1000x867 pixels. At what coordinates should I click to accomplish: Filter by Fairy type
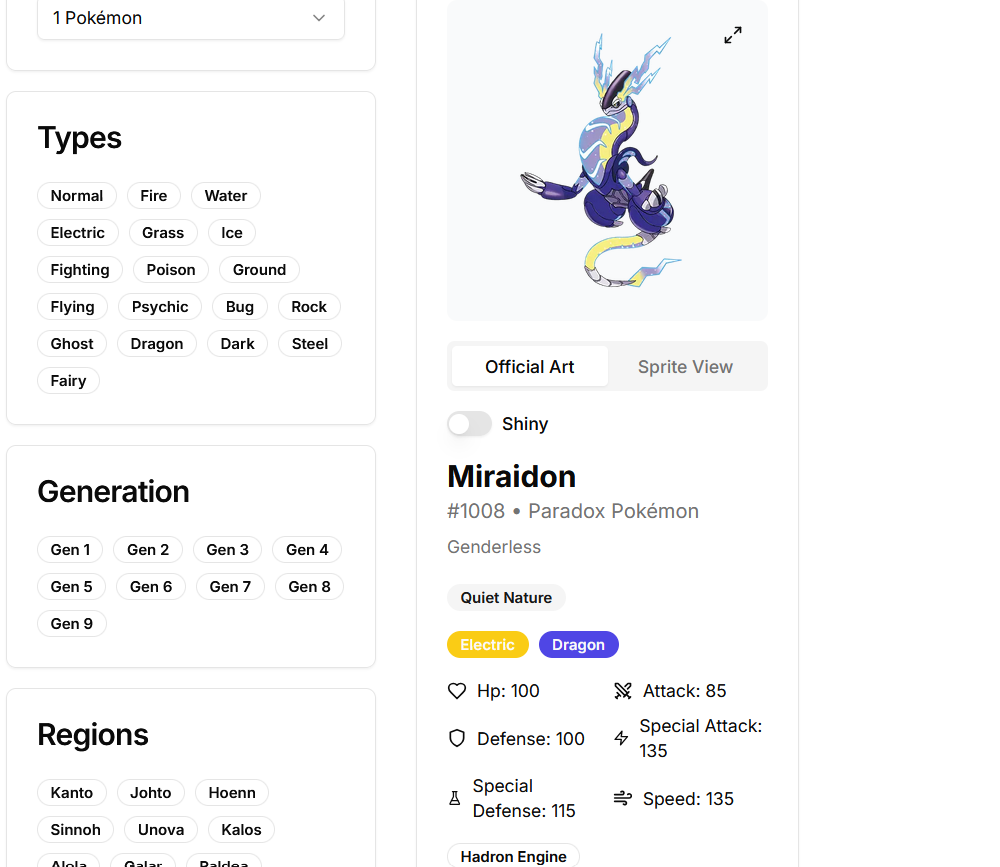pyautogui.click(x=68, y=381)
